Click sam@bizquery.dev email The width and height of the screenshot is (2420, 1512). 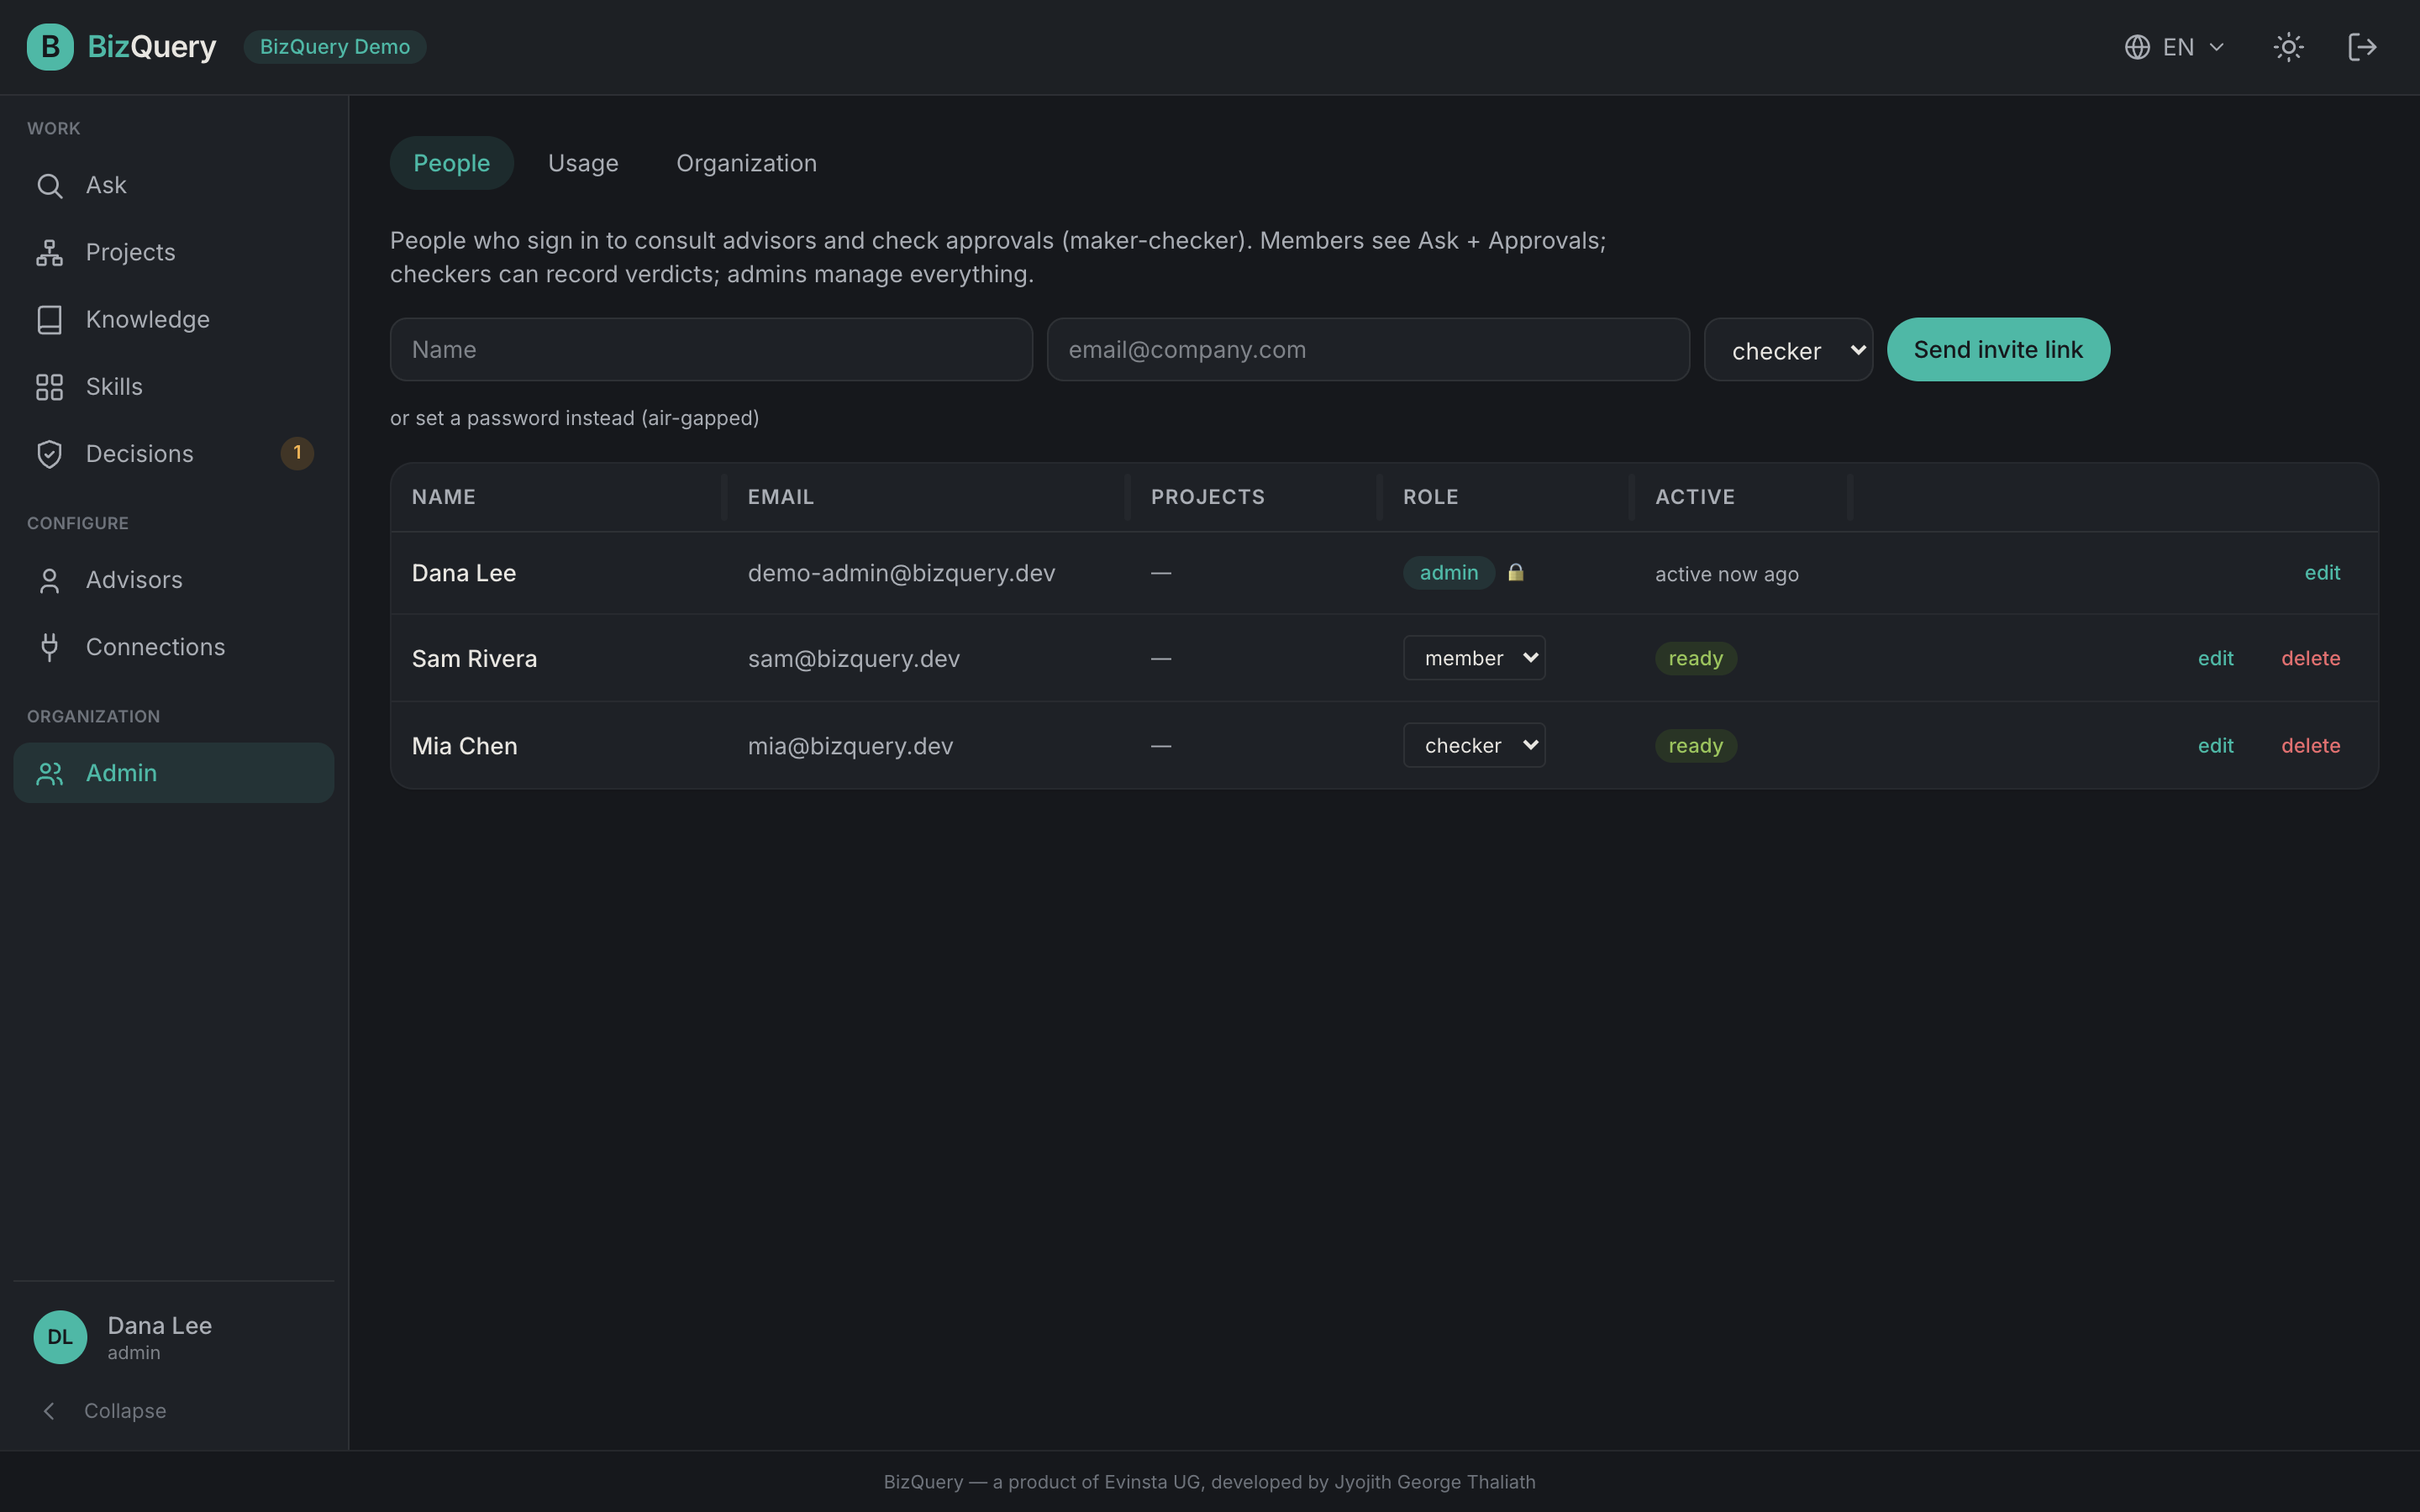[853, 659]
